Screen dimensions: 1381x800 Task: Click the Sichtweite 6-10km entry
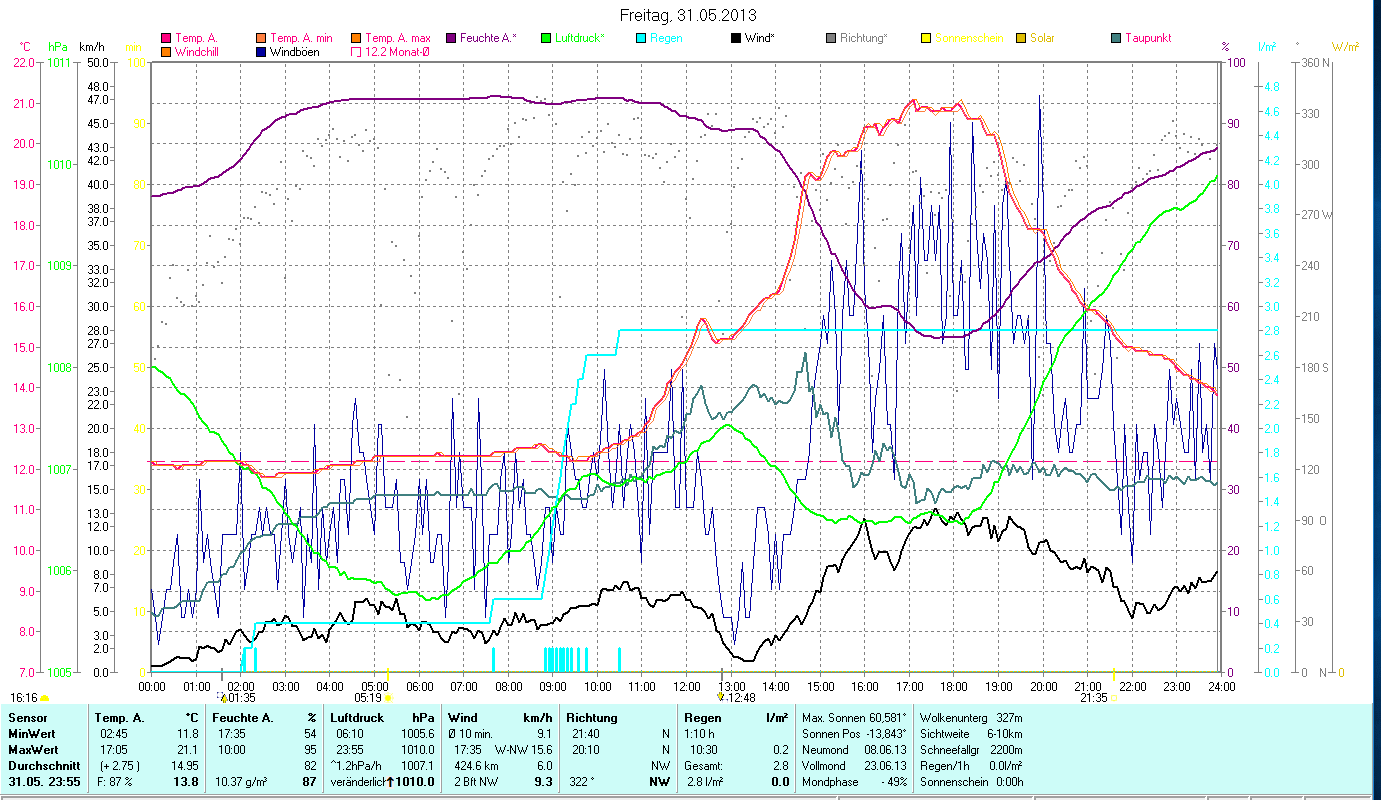(970, 733)
